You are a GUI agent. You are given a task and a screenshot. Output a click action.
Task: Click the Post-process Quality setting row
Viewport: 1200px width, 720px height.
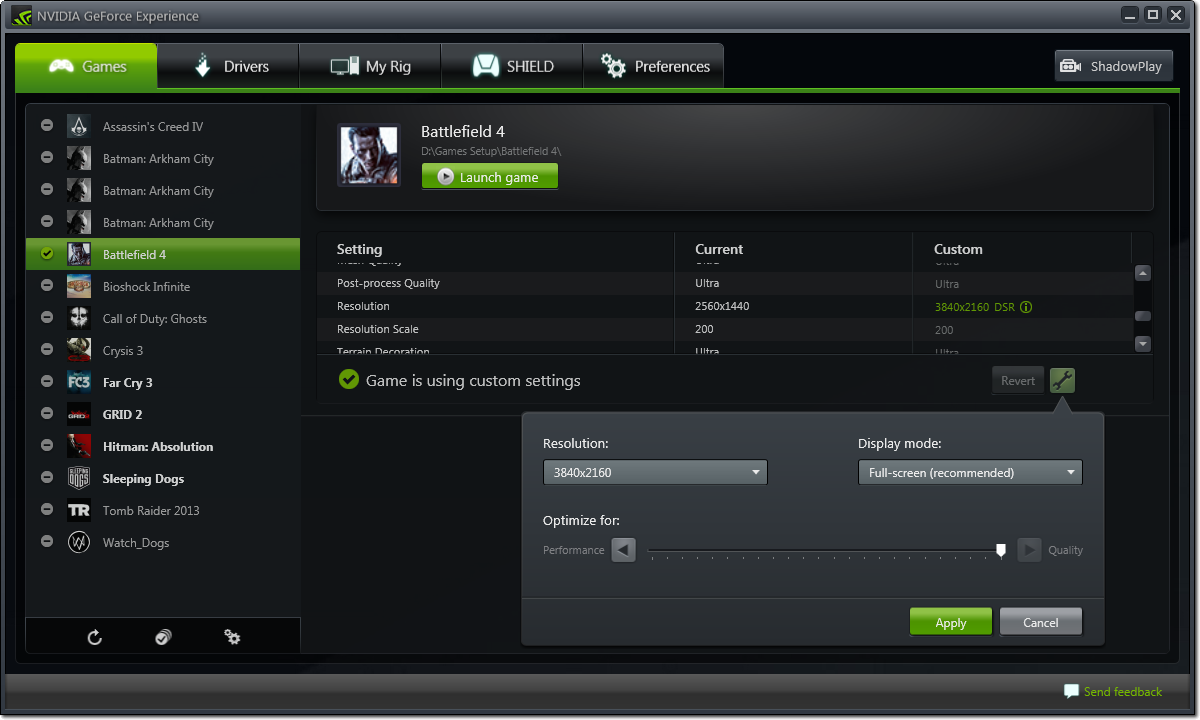click(x=725, y=283)
